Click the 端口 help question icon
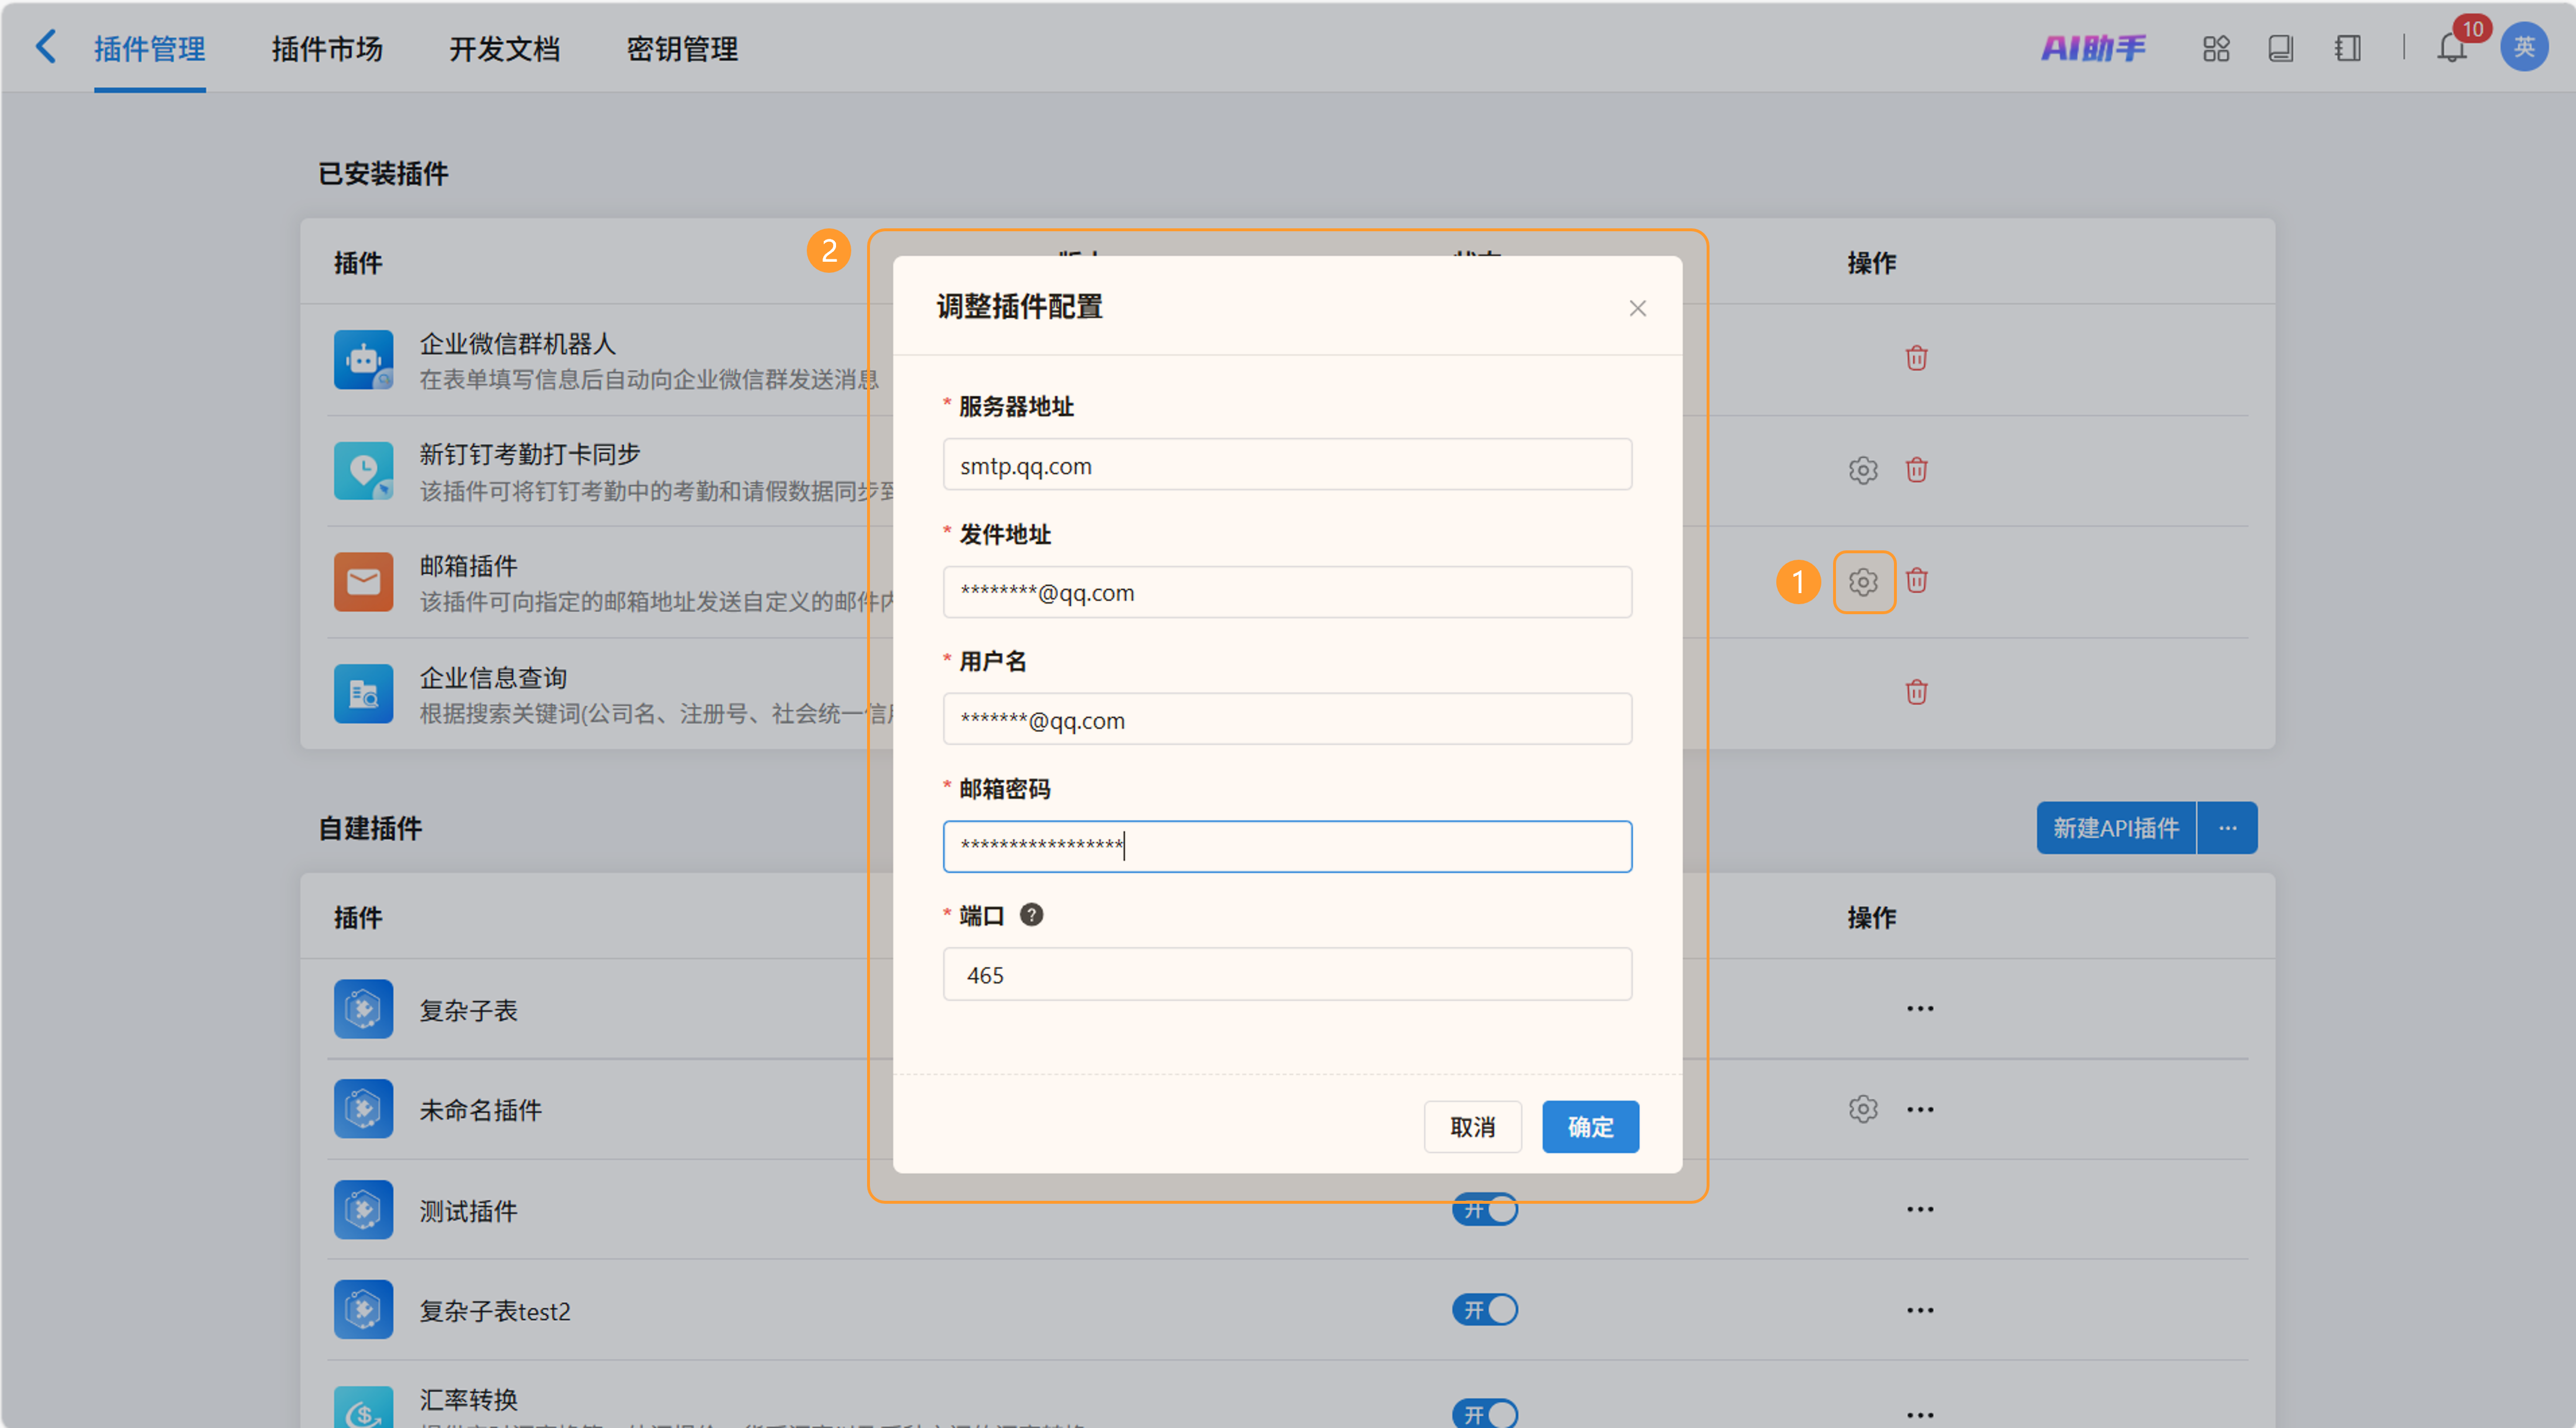This screenshot has width=2576, height=1428. click(x=1031, y=915)
